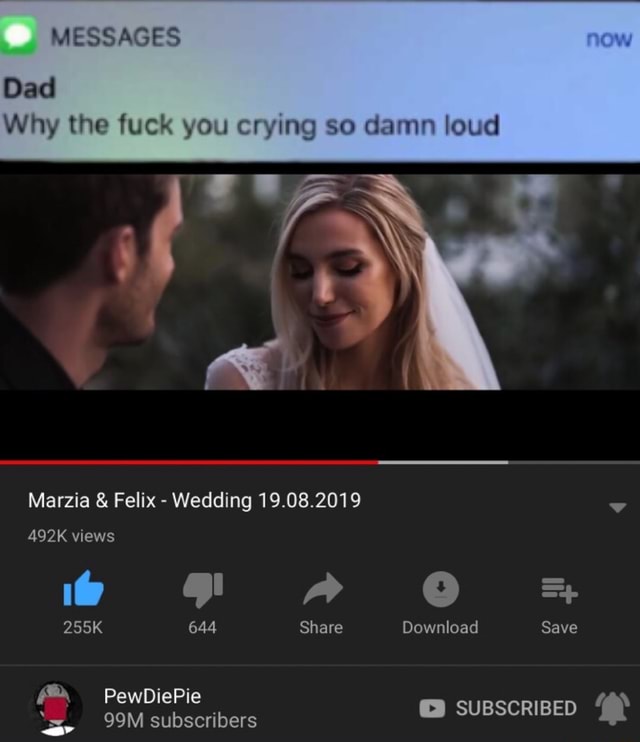This screenshot has width=640, height=742.
Task: Open PewDiePie channel avatar
Action: [x=58, y=708]
